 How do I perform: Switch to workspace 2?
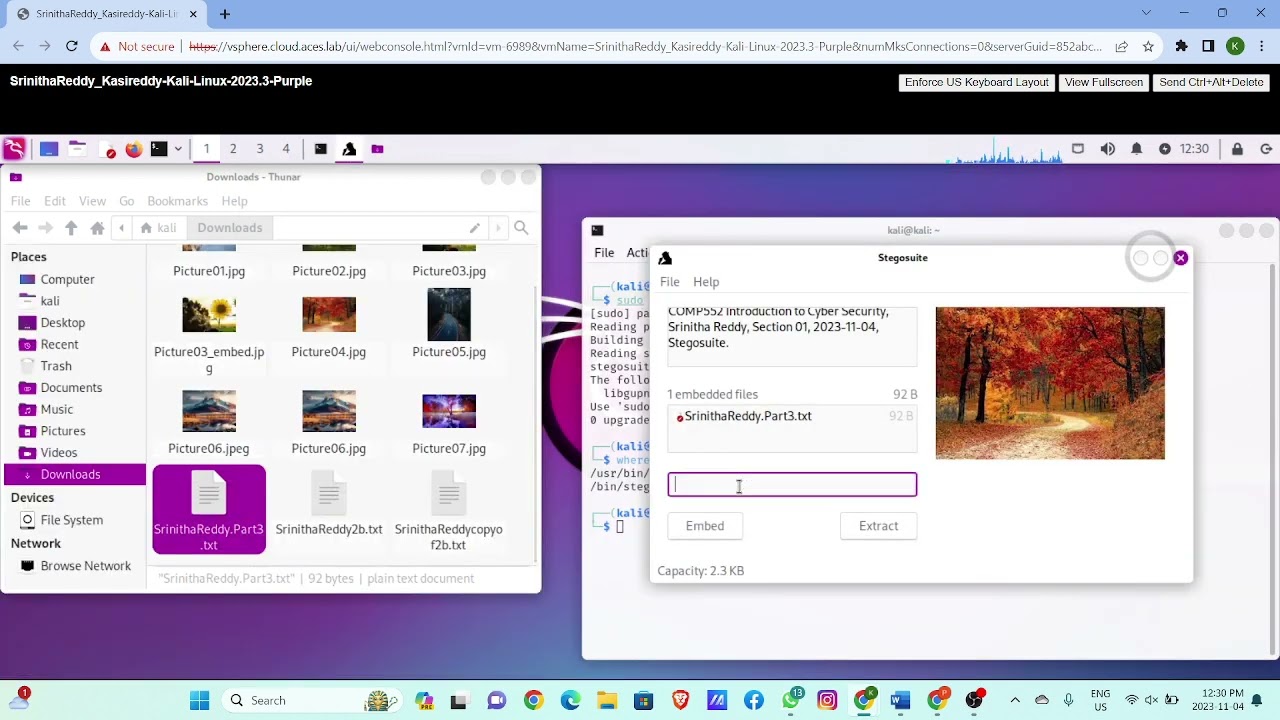tap(233, 149)
